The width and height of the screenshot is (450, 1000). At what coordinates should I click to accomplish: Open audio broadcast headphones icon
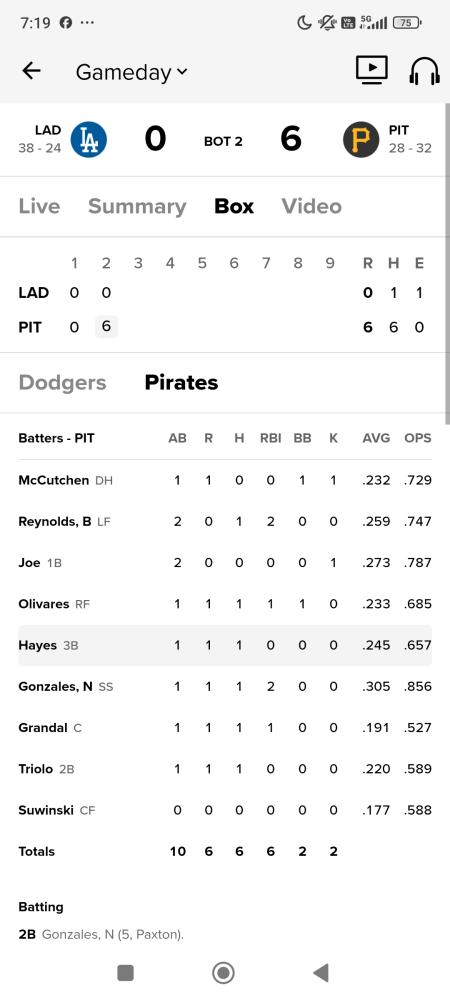click(424, 71)
